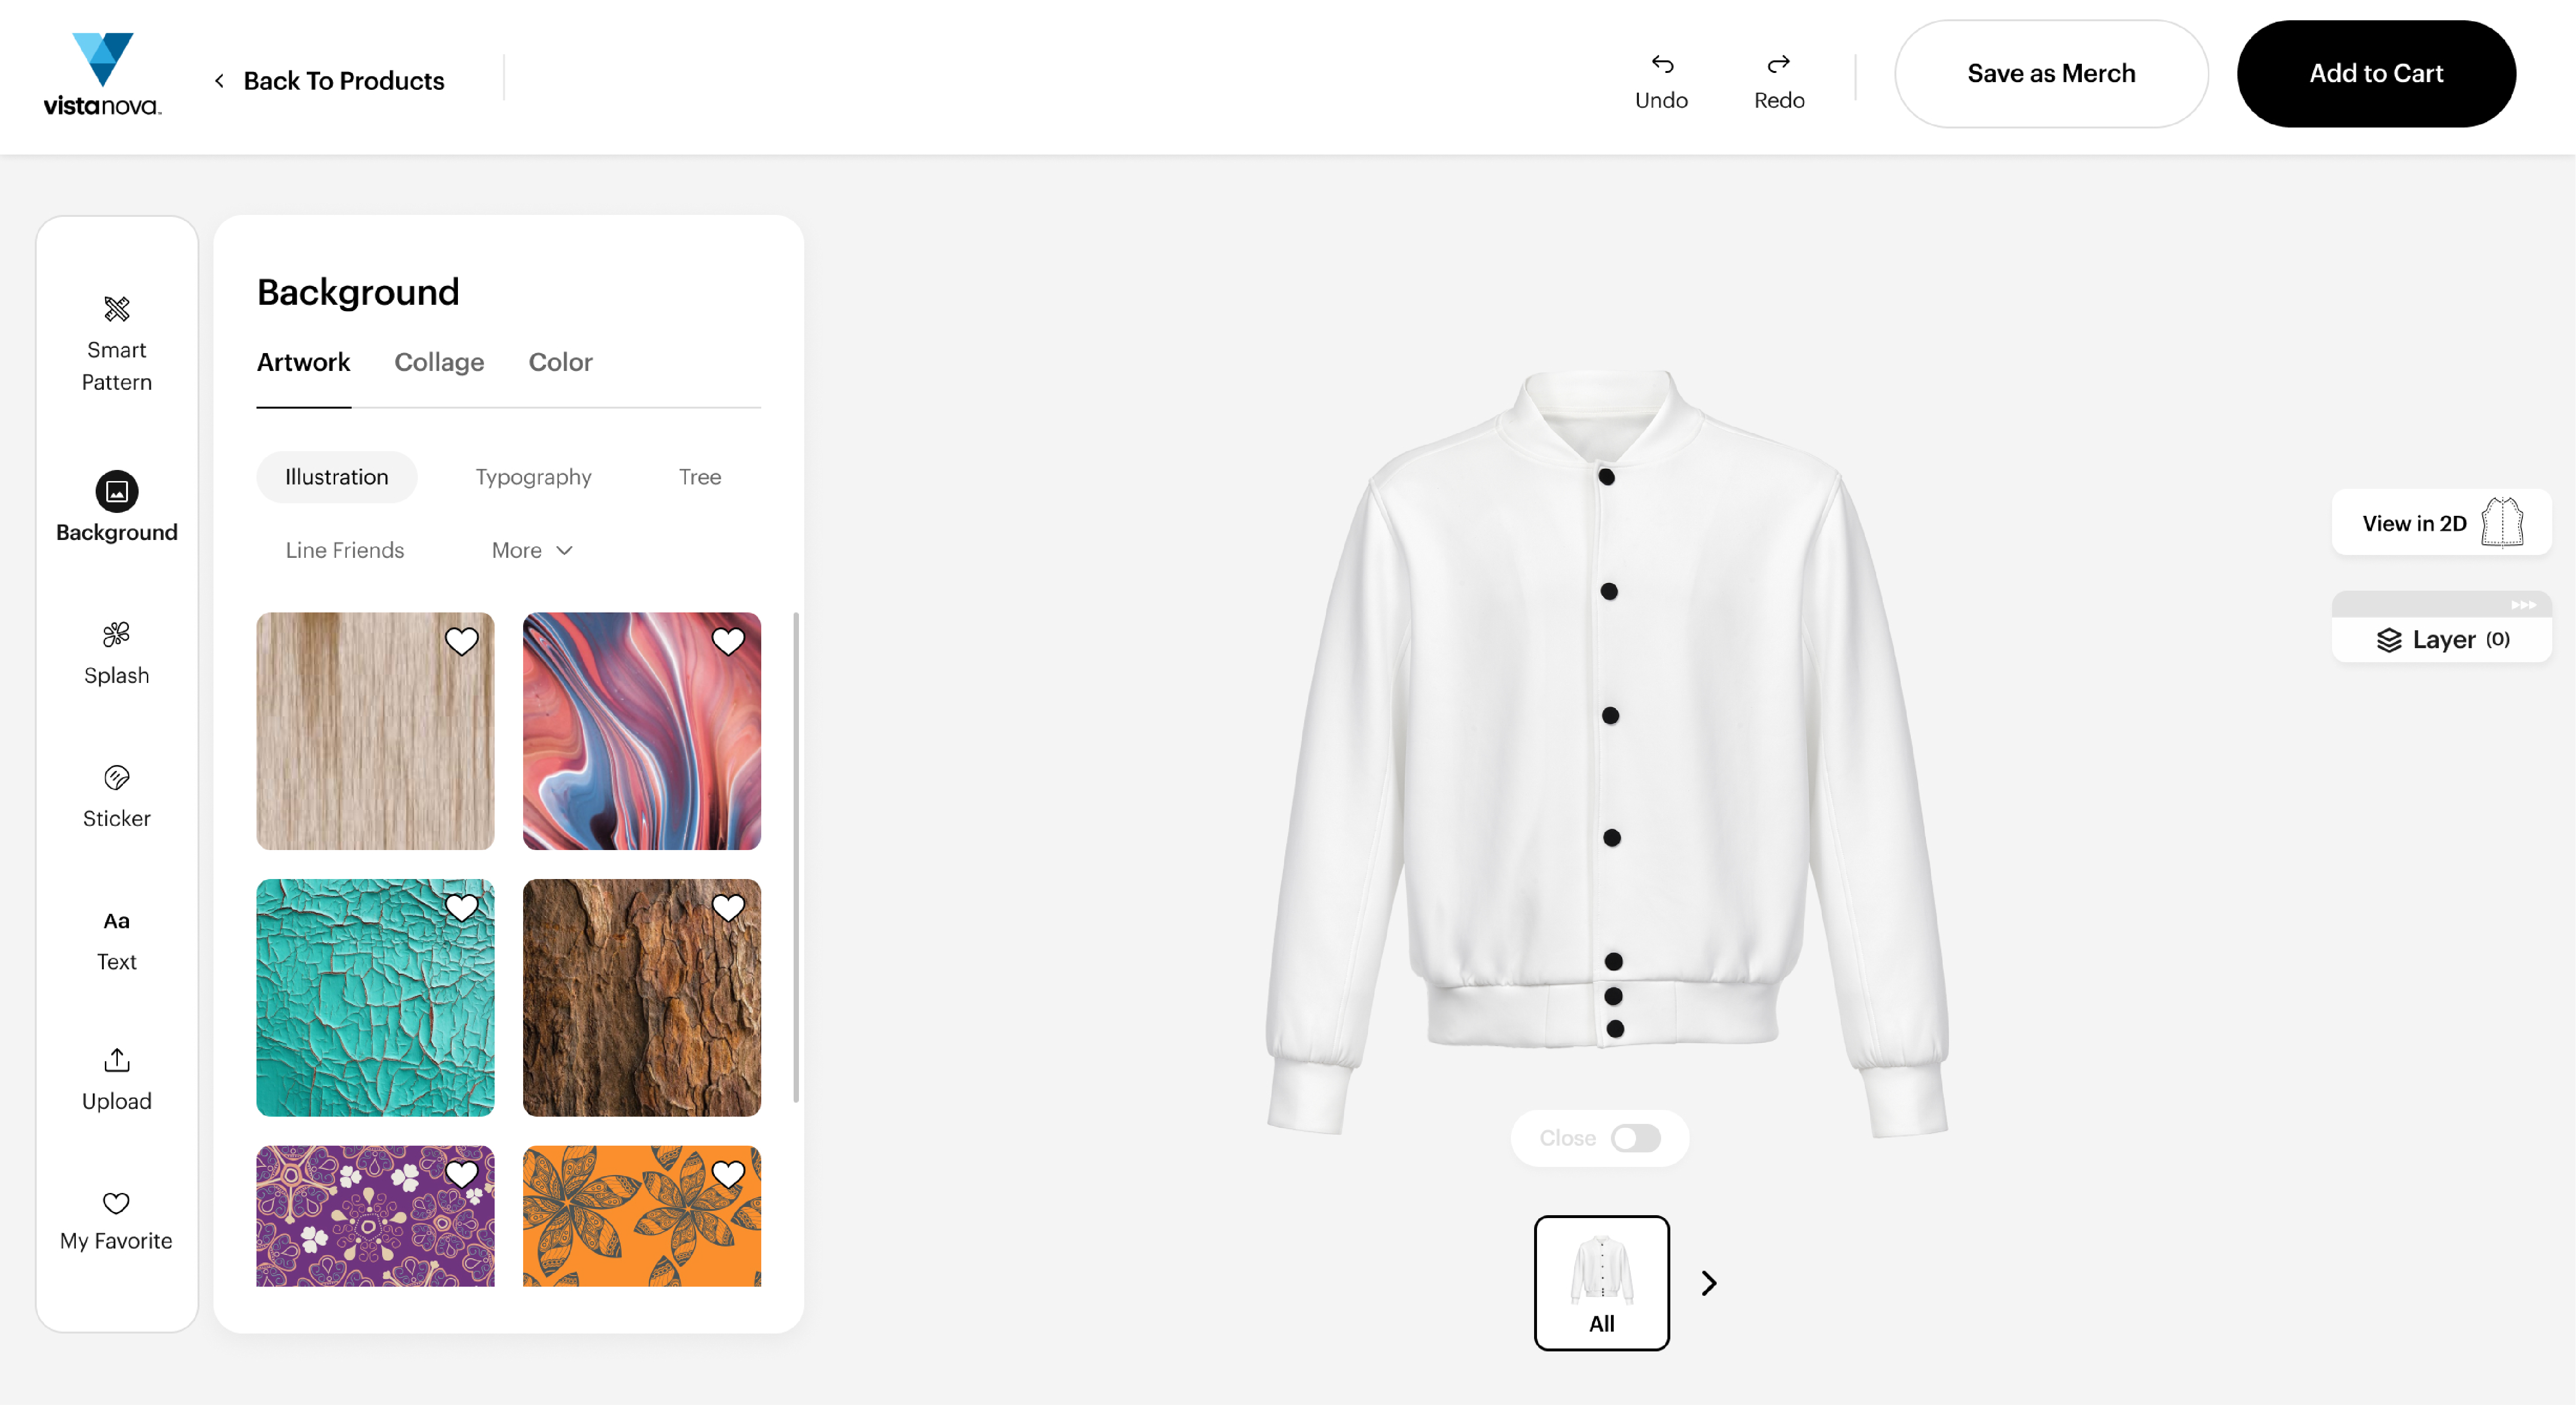
Task: Expand the Layer panel
Action: [2441, 639]
